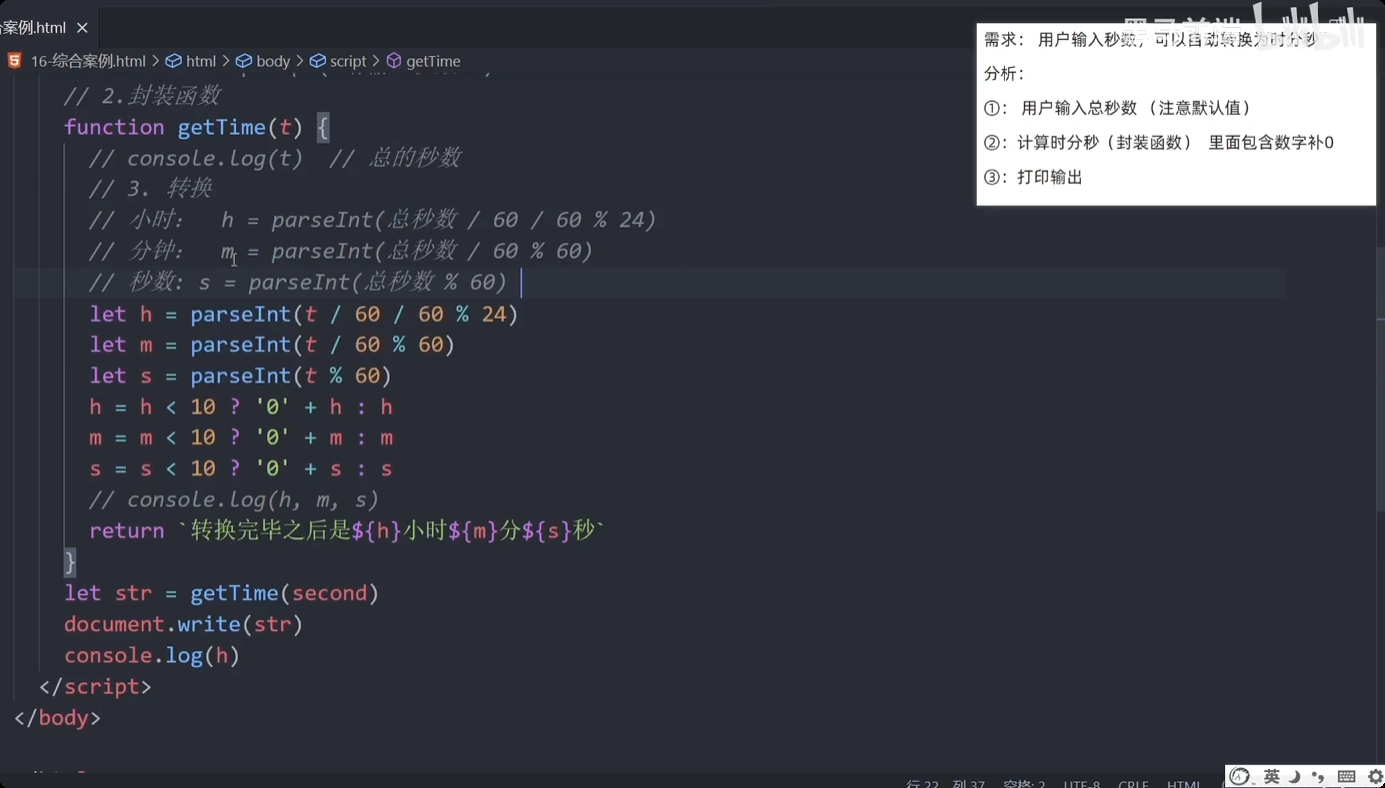Click line 'let h = parseInt(t / 60 / 60 % 24)'

[304, 314]
